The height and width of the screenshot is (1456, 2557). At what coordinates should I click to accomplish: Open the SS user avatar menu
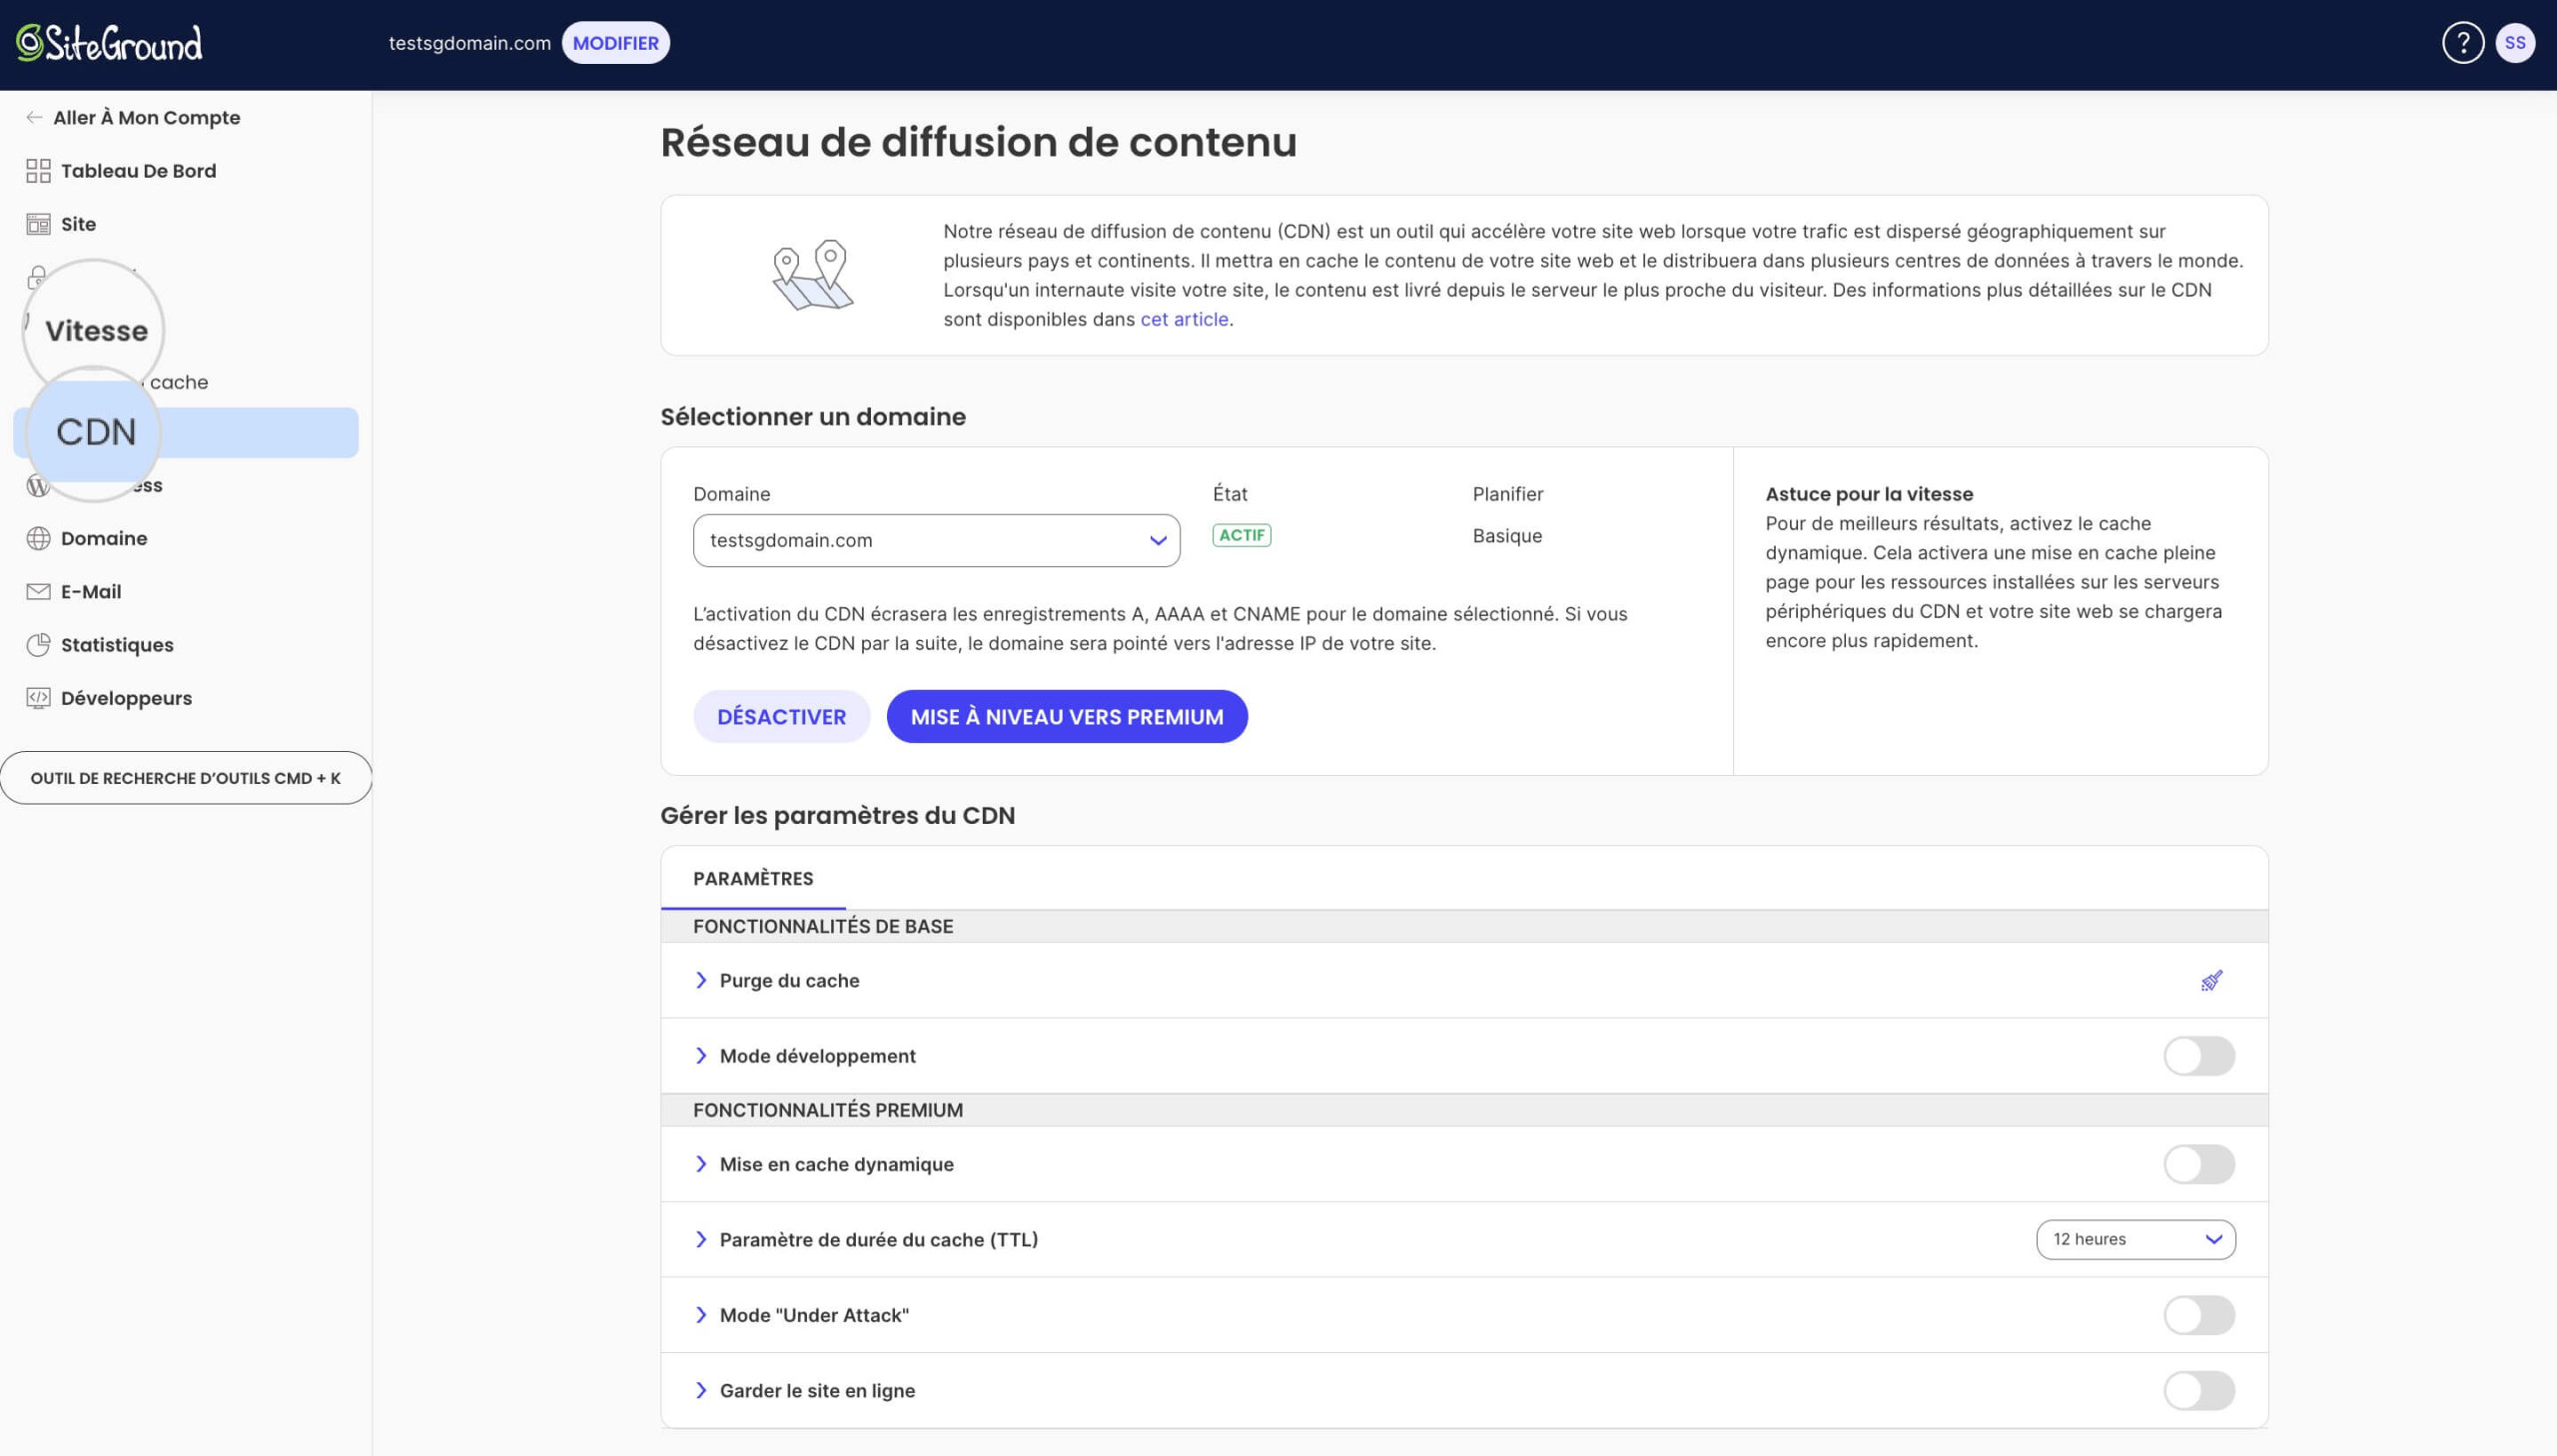point(2515,43)
